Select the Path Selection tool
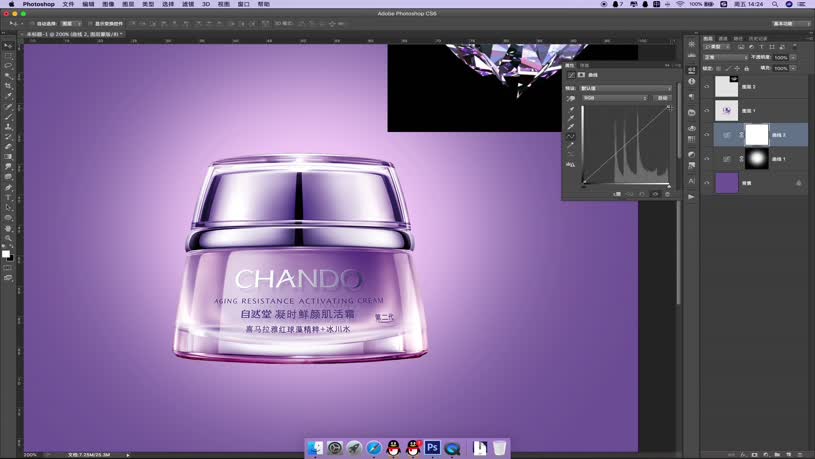815x459 pixels. pos(8,208)
